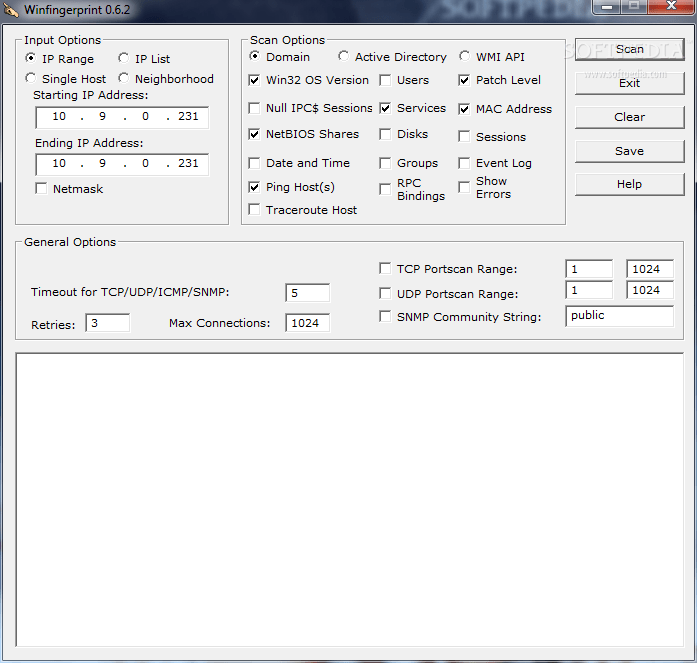Enable the Groups checkbox

point(385,163)
